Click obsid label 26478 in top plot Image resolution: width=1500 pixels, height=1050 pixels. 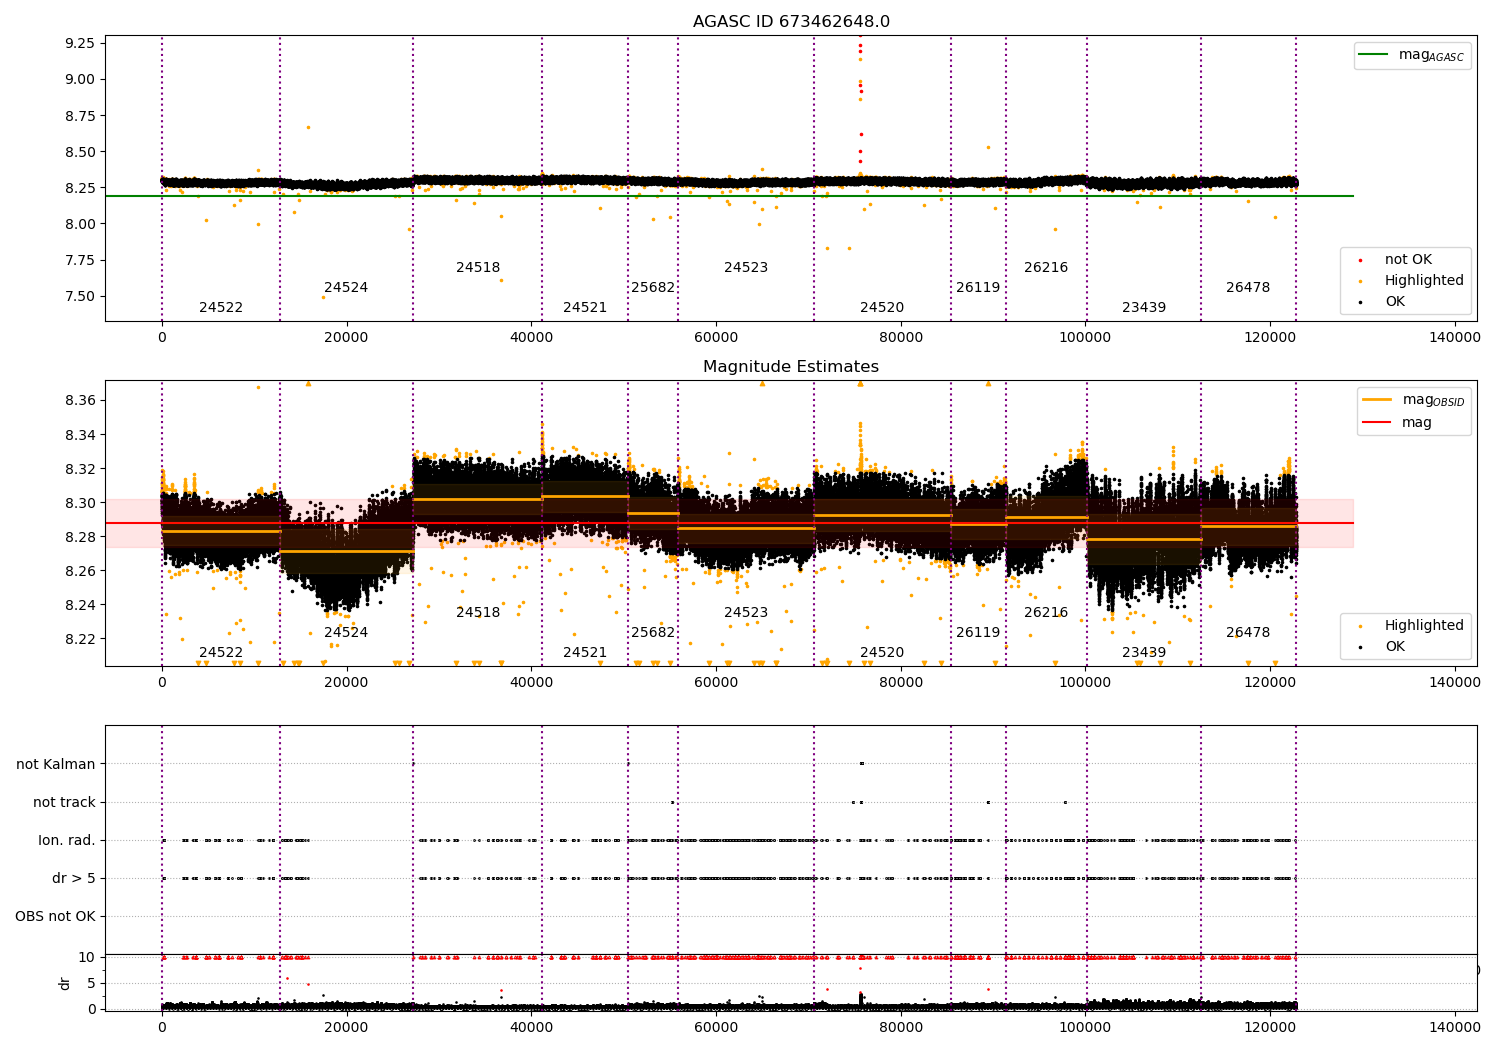1248,288
